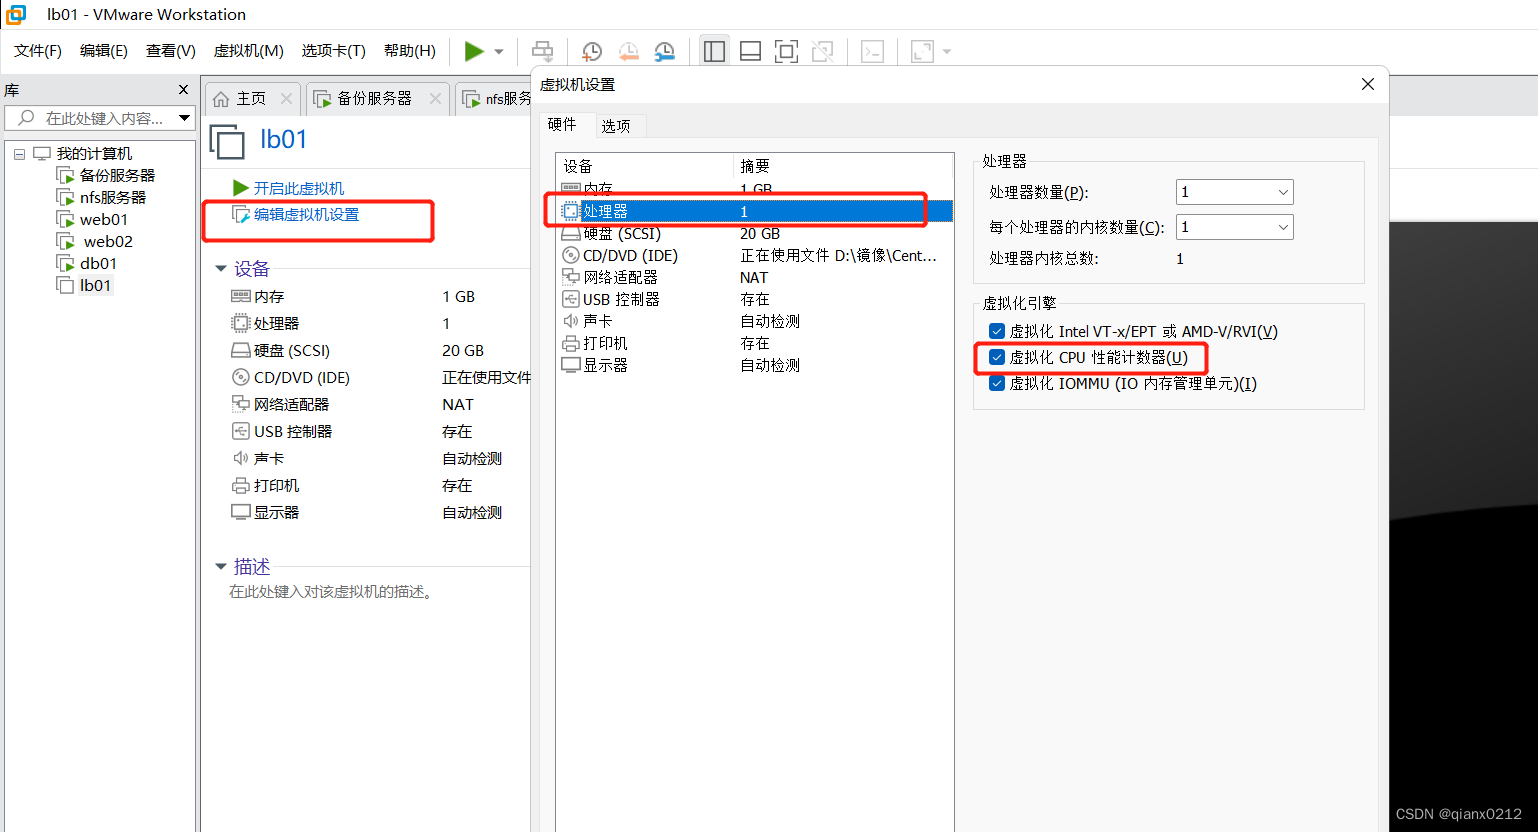Image resolution: width=1538 pixels, height=832 pixels.
Task: Open the power options dropdown arrow beside play
Action: click(499, 52)
